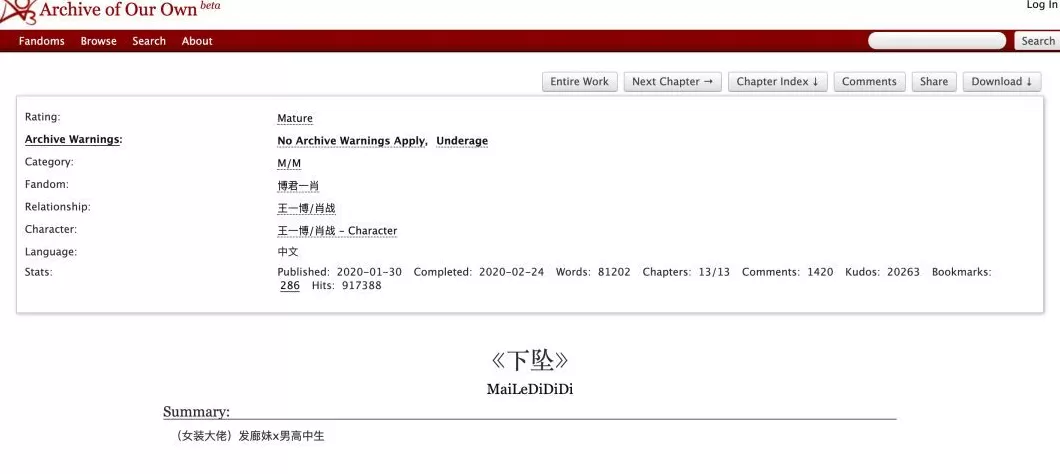This screenshot has height=474, width=1060.
Task: Expand the Chapter Index dropdown
Action: 778,82
